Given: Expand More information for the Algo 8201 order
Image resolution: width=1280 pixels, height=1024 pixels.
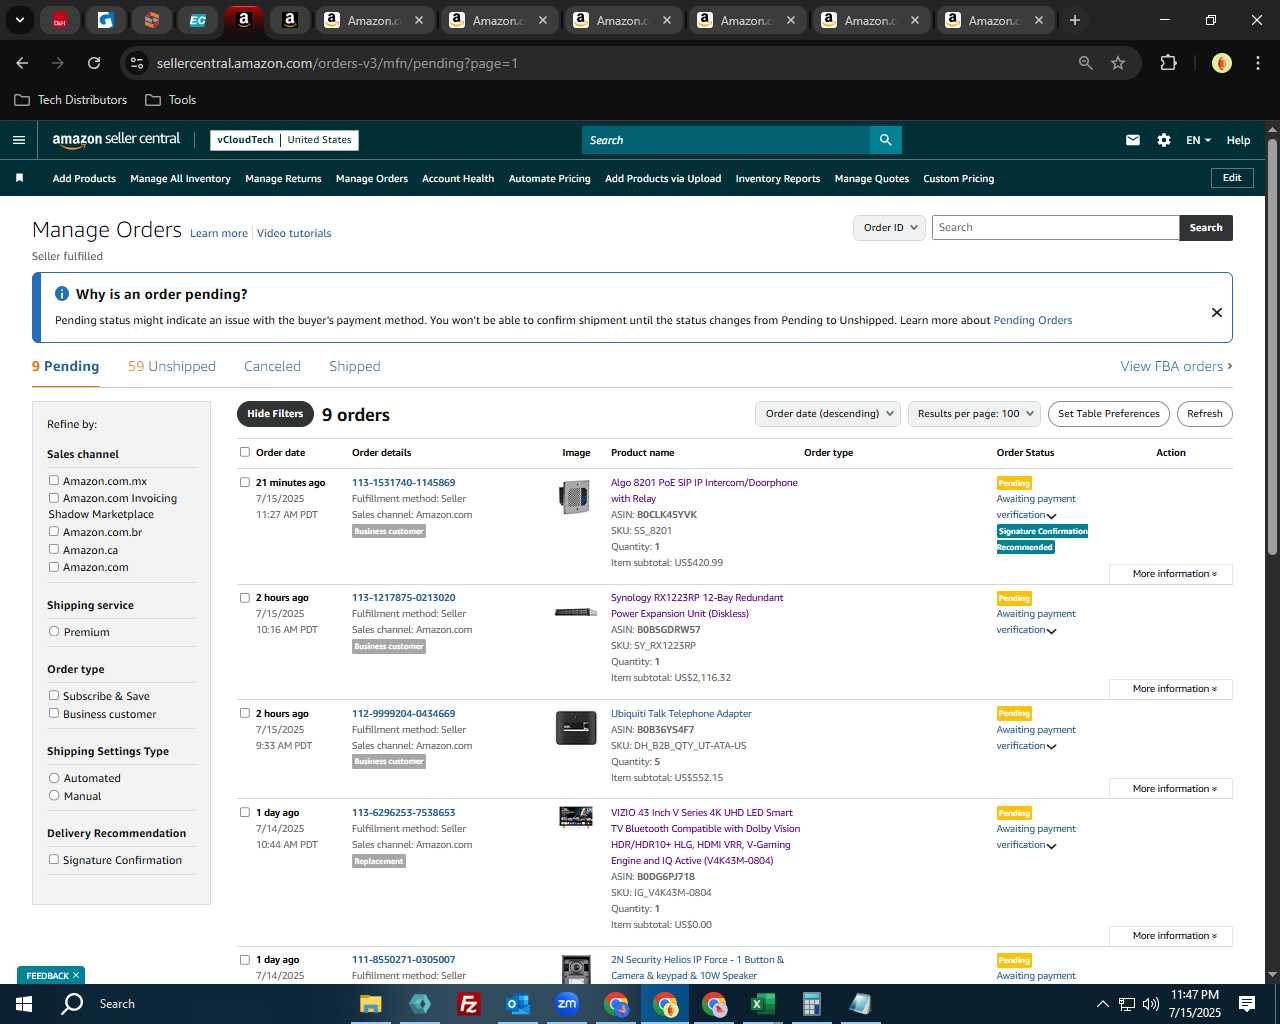Looking at the screenshot, I should [x=1171, y=574].
